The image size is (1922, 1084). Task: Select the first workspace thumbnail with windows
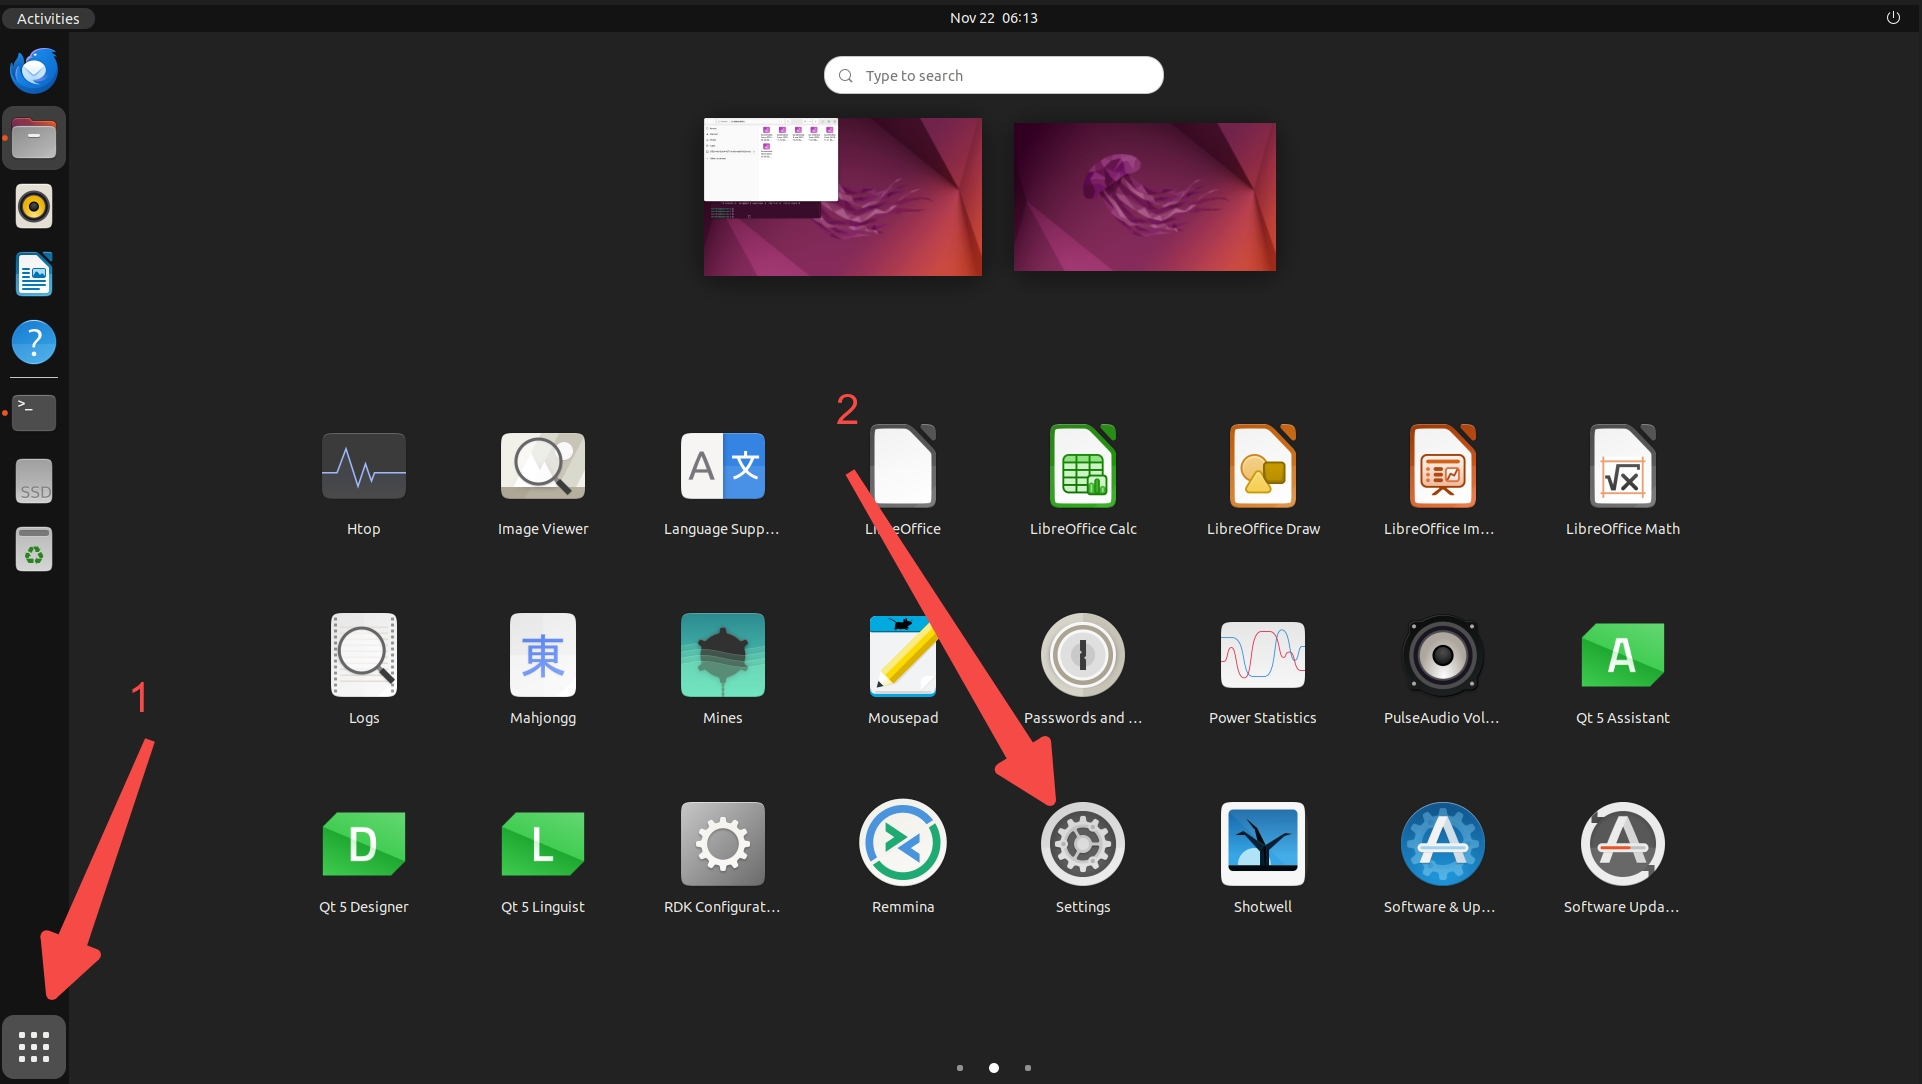point(842,197)
